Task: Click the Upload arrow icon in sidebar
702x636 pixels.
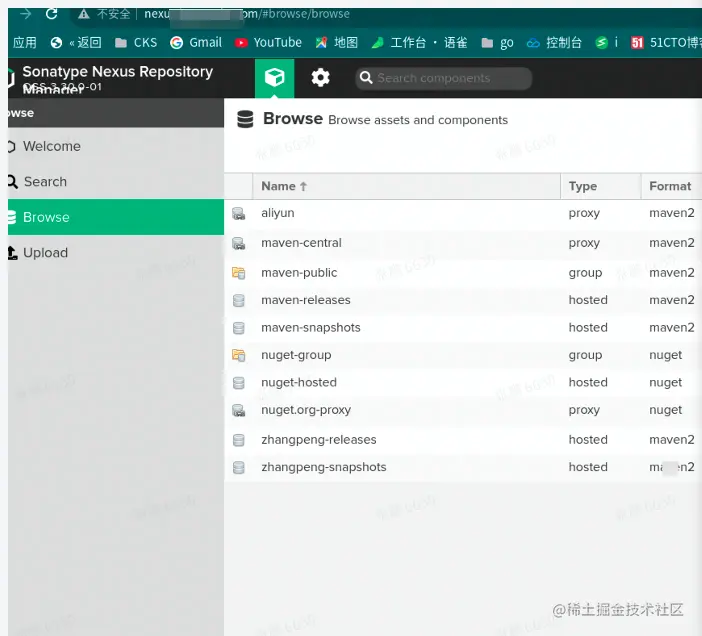Action: [13, 252]
